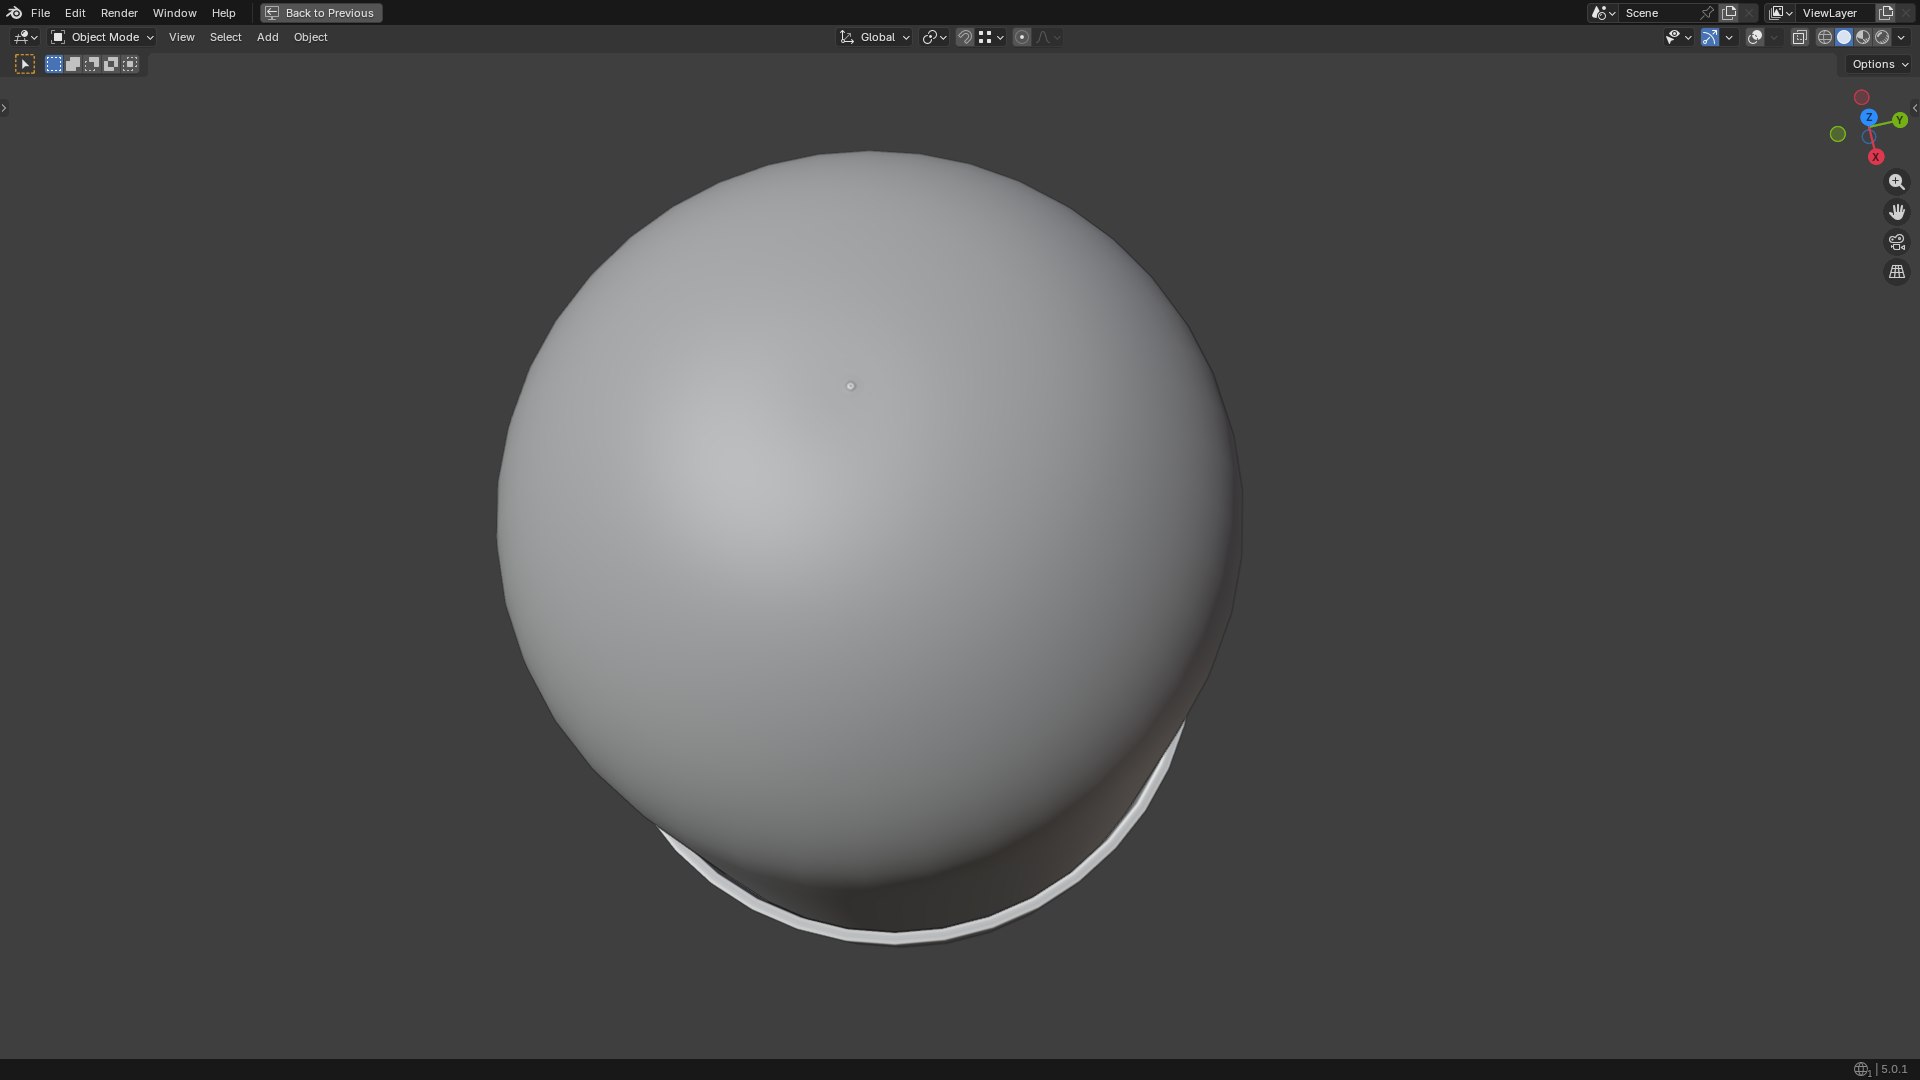
Task: Choose Set a new selection mode
Action: tap(54, 64)
